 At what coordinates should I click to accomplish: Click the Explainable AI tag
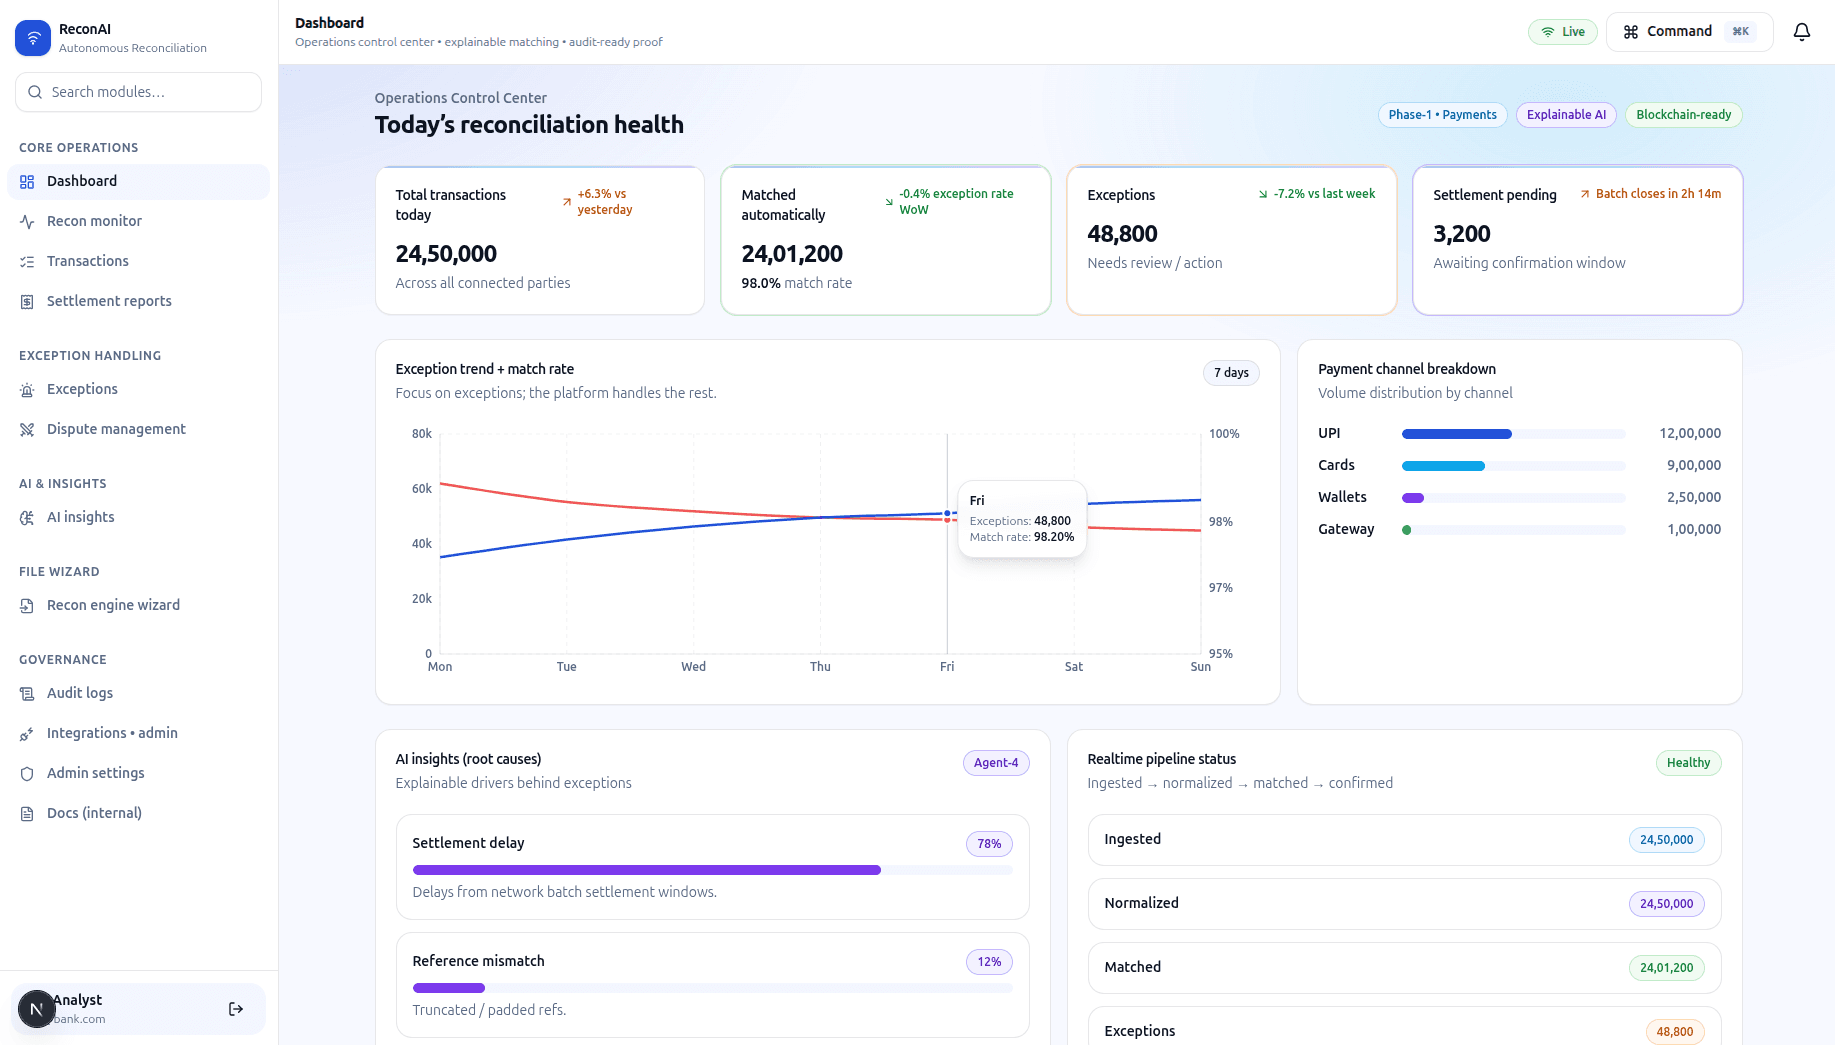[x=1566, y=115]
